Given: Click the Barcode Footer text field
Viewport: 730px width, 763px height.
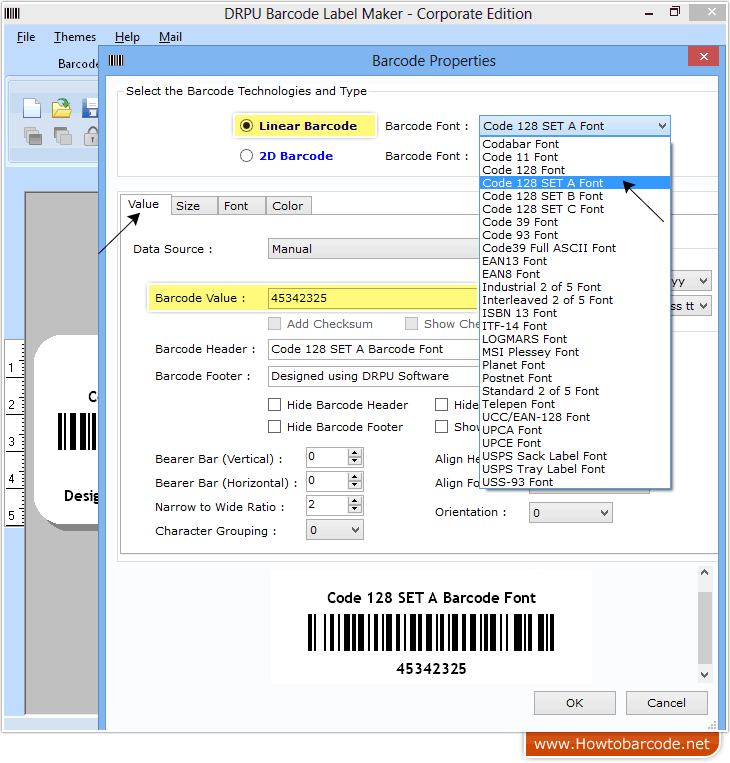Looking at the screenshot, I should (x=373, y=376).
